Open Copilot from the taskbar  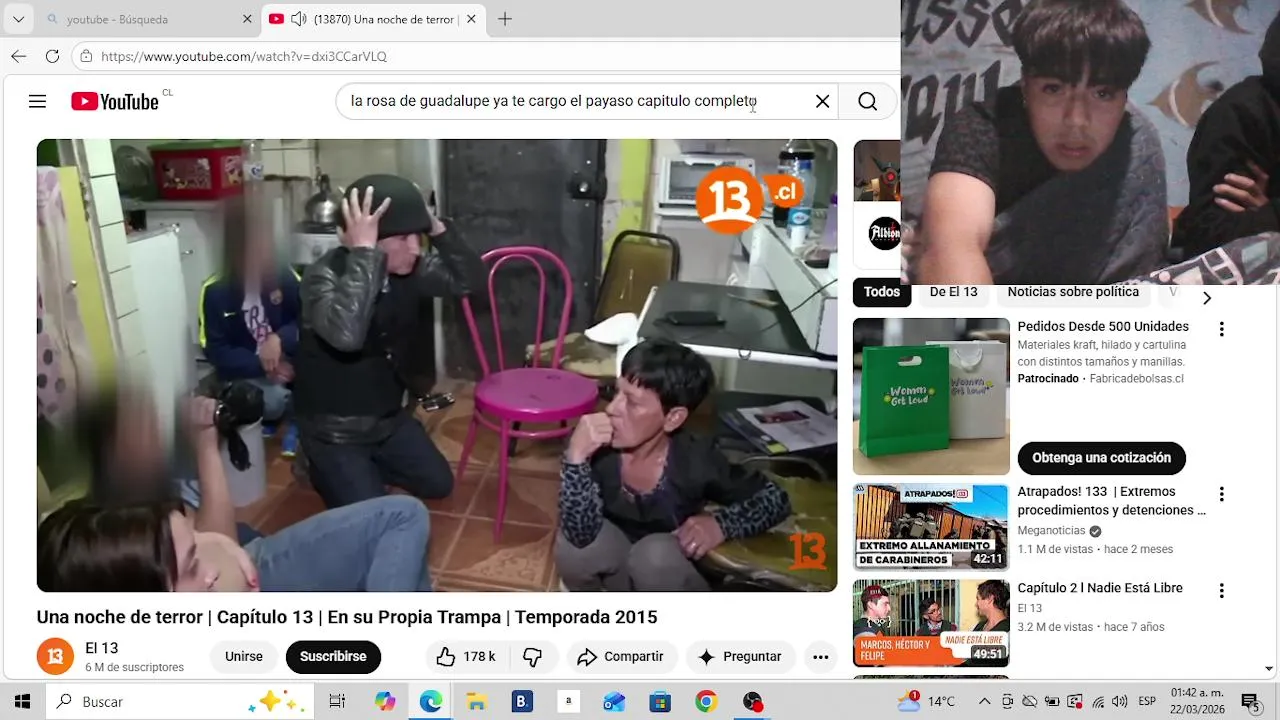tap(385, 702)
